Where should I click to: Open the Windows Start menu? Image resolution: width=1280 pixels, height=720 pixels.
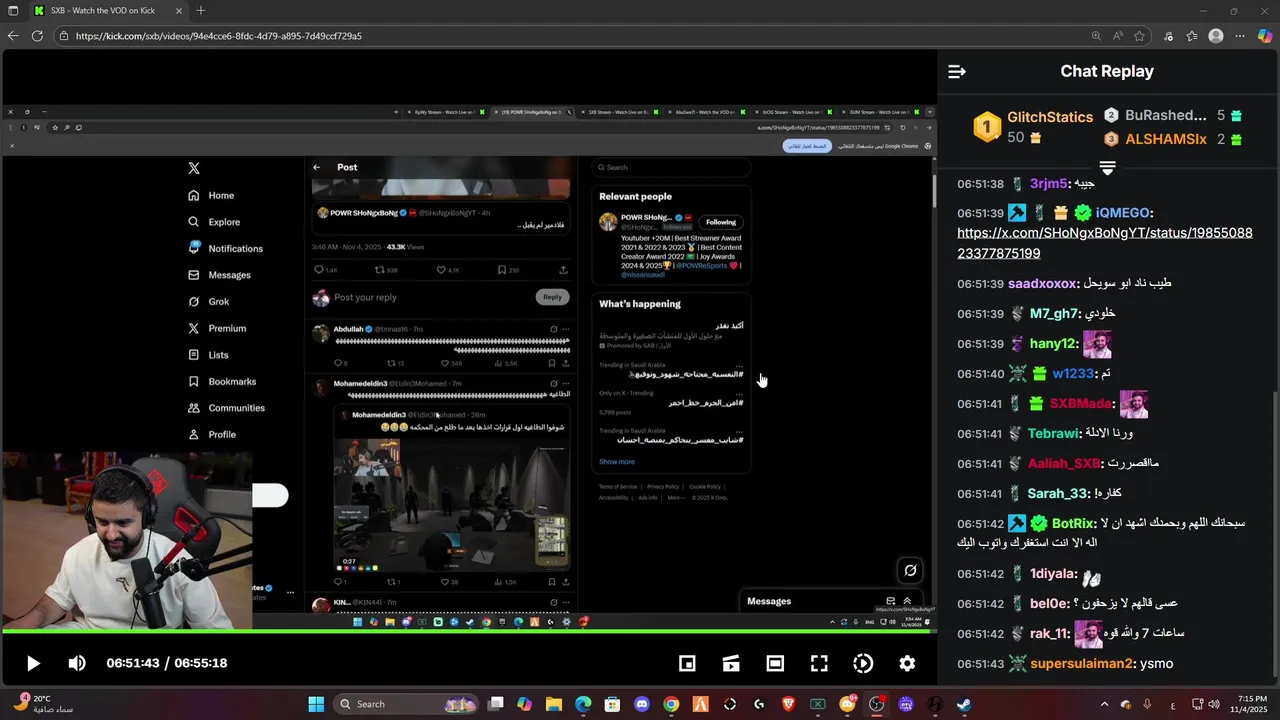tap(316, 704)
